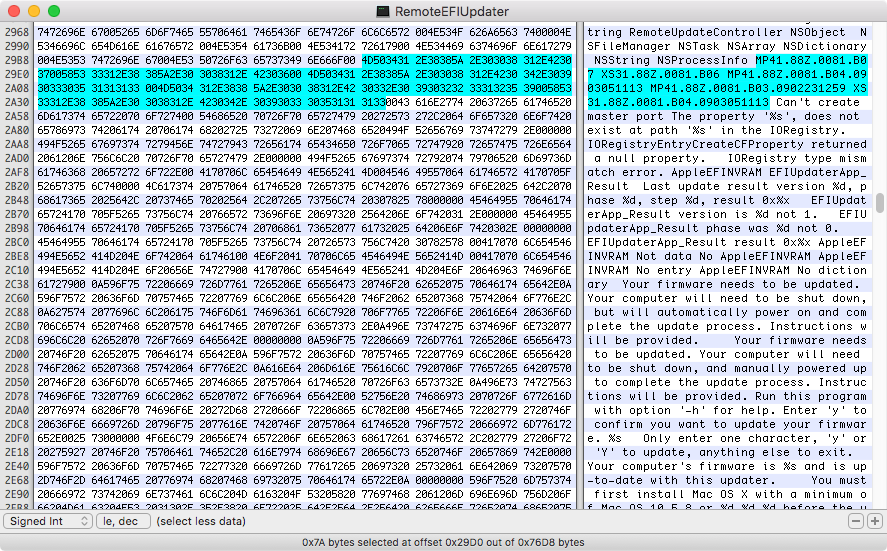The height and width of the screenshot is (551, 887).
Task: Click the '0x7A bytes selected' status bar text
Action: 443,542
